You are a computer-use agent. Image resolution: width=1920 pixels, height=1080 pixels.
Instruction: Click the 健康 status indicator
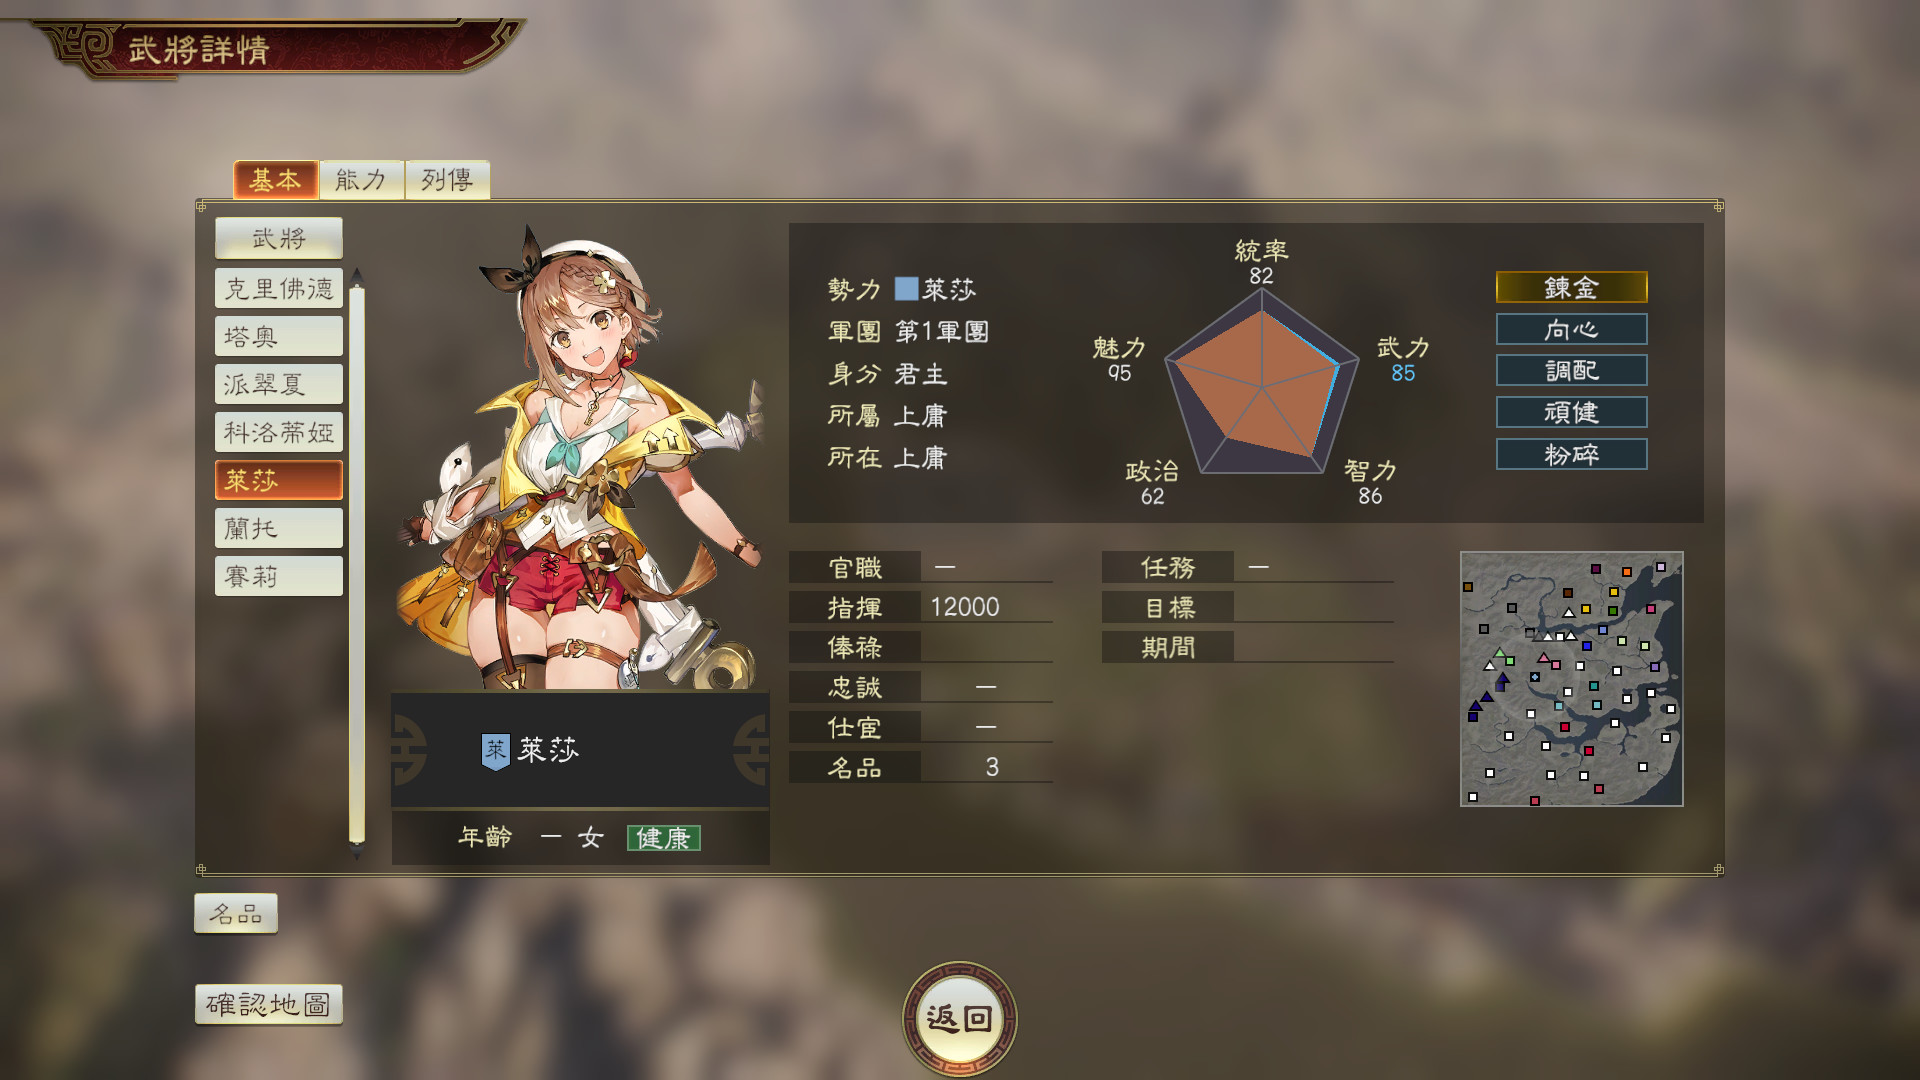pyautogui.click(x=663, y=838)
